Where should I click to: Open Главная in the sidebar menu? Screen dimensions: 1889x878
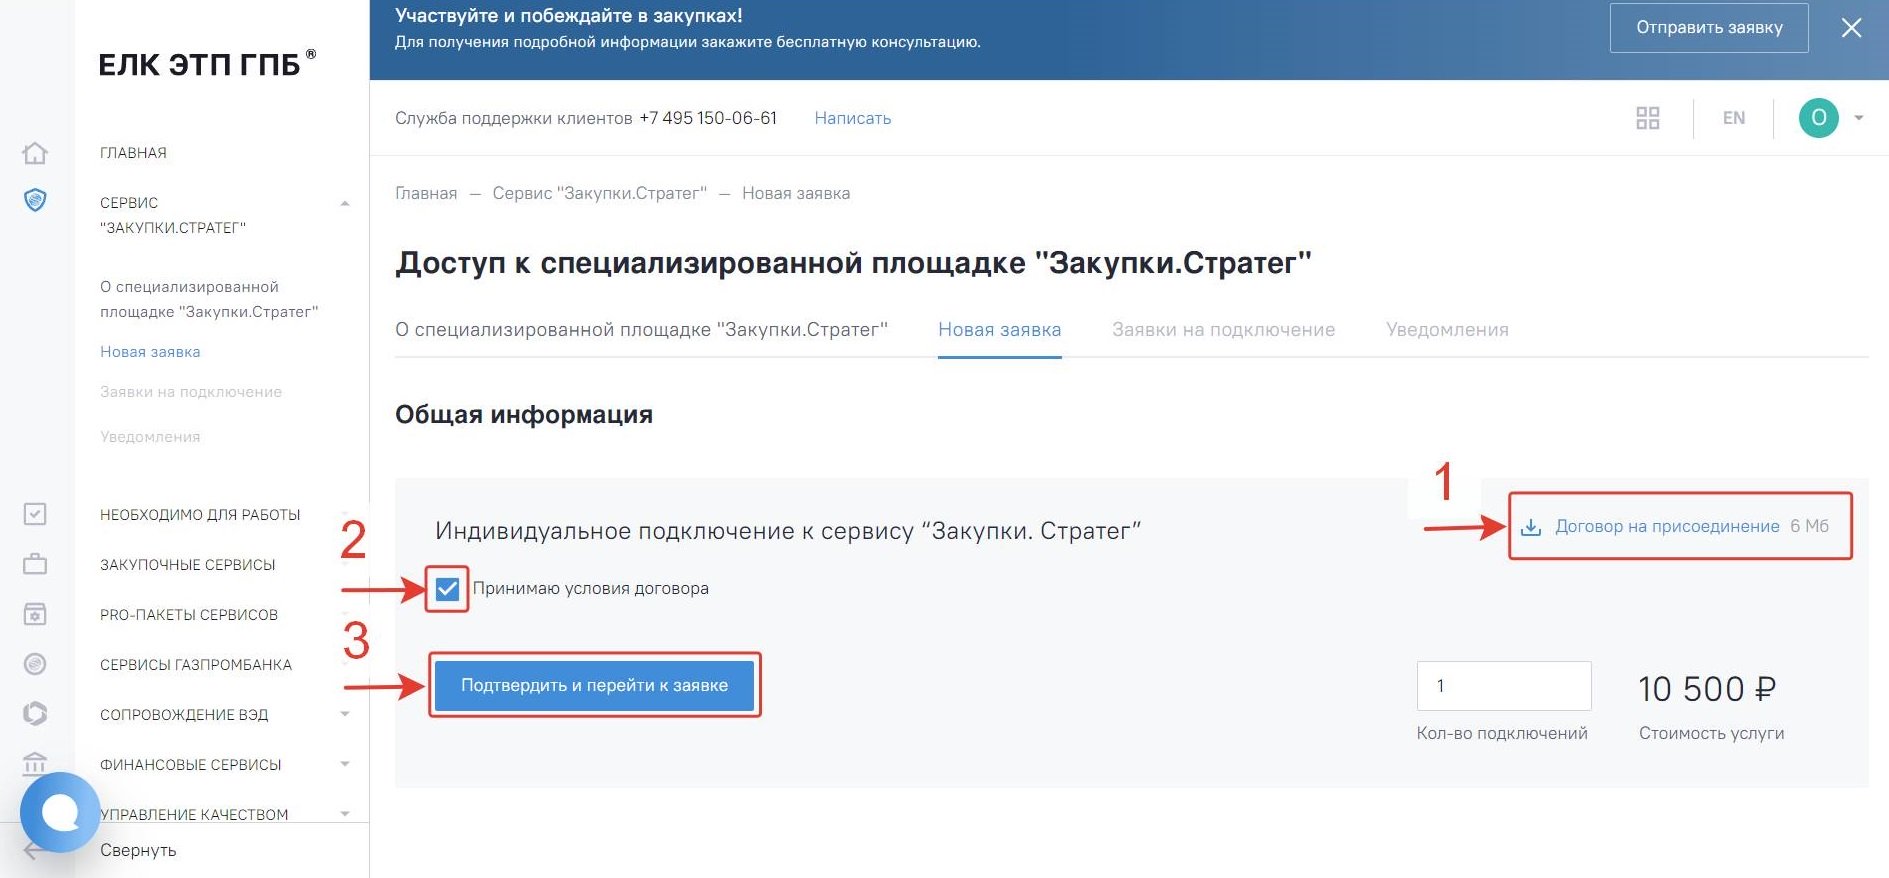[x=133, y=153]
